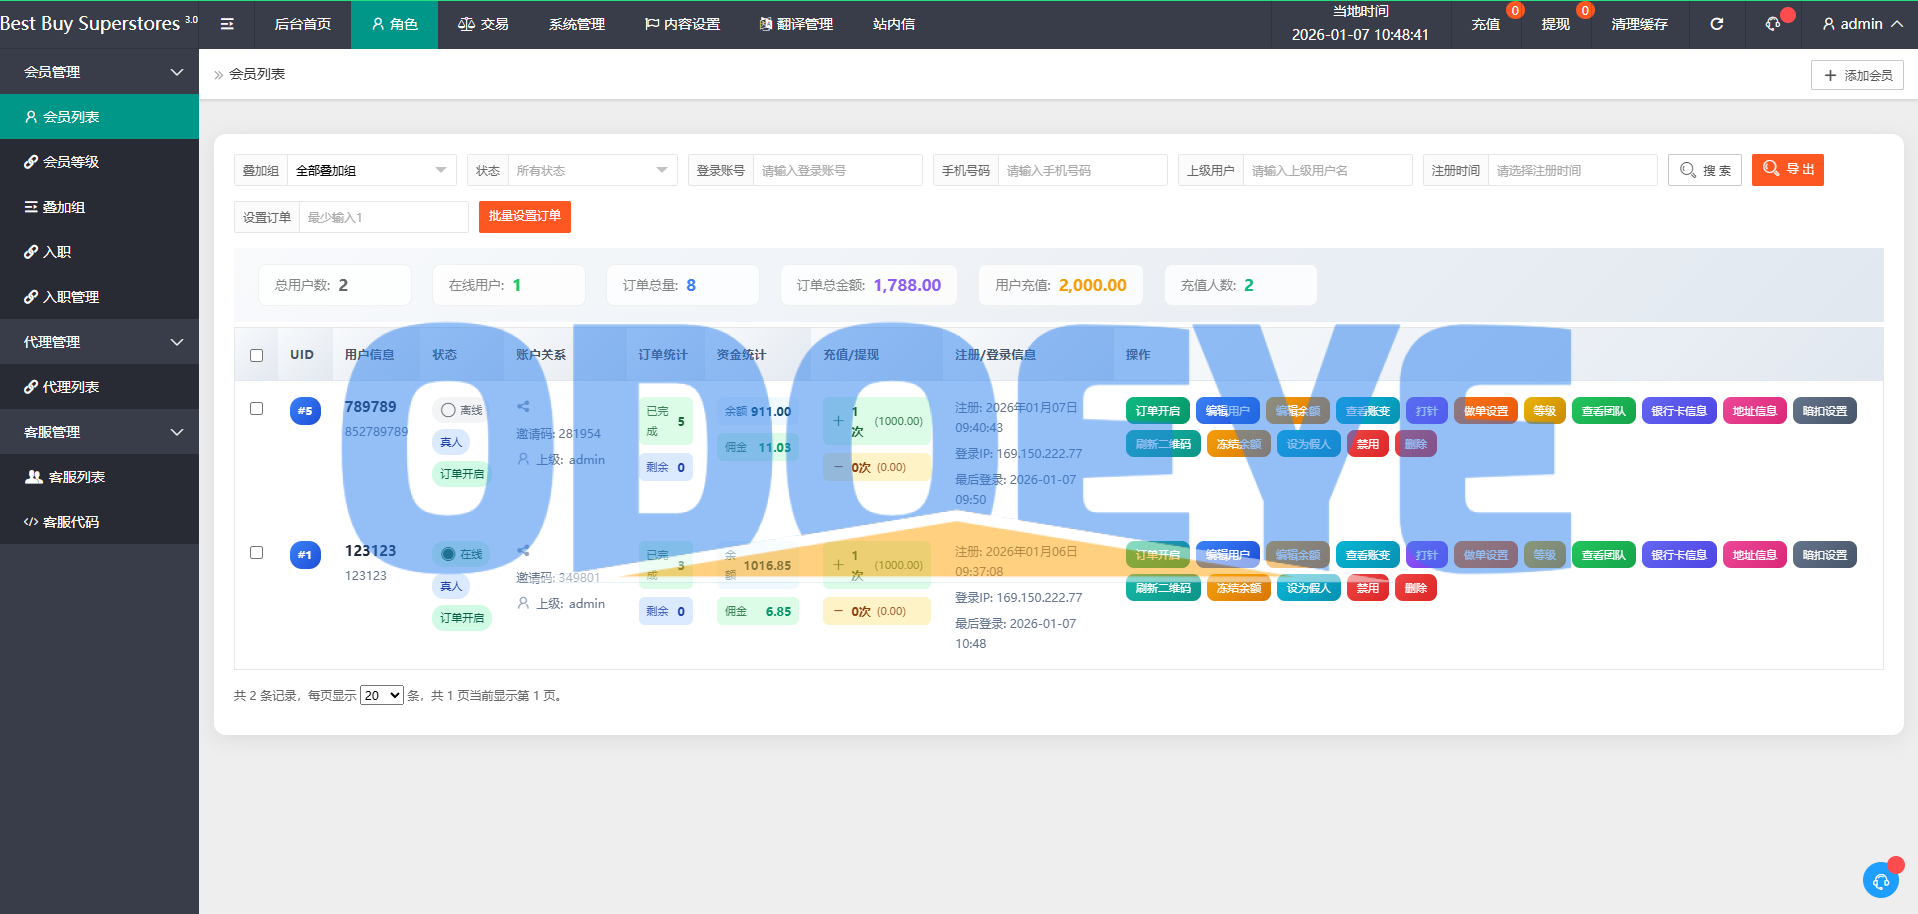
Task: Check the row checkbox for UID #1
Action: pyautogui.click(x=257, y=553)
